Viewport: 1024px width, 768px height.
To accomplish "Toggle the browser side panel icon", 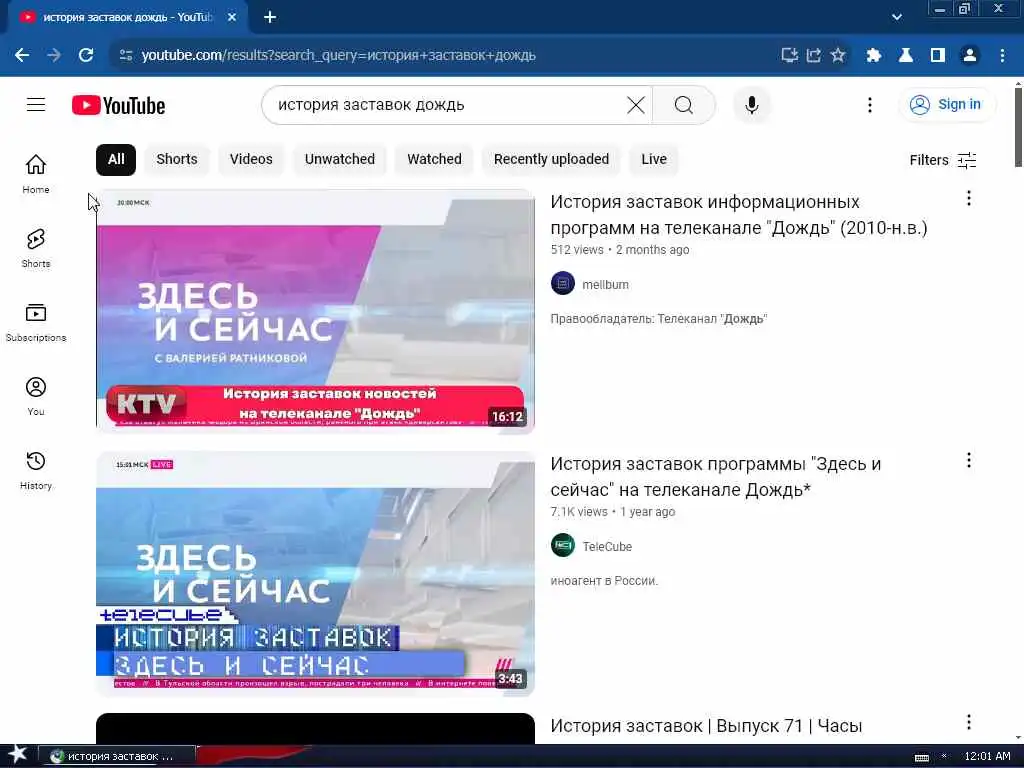I will [x=938, y=56].
